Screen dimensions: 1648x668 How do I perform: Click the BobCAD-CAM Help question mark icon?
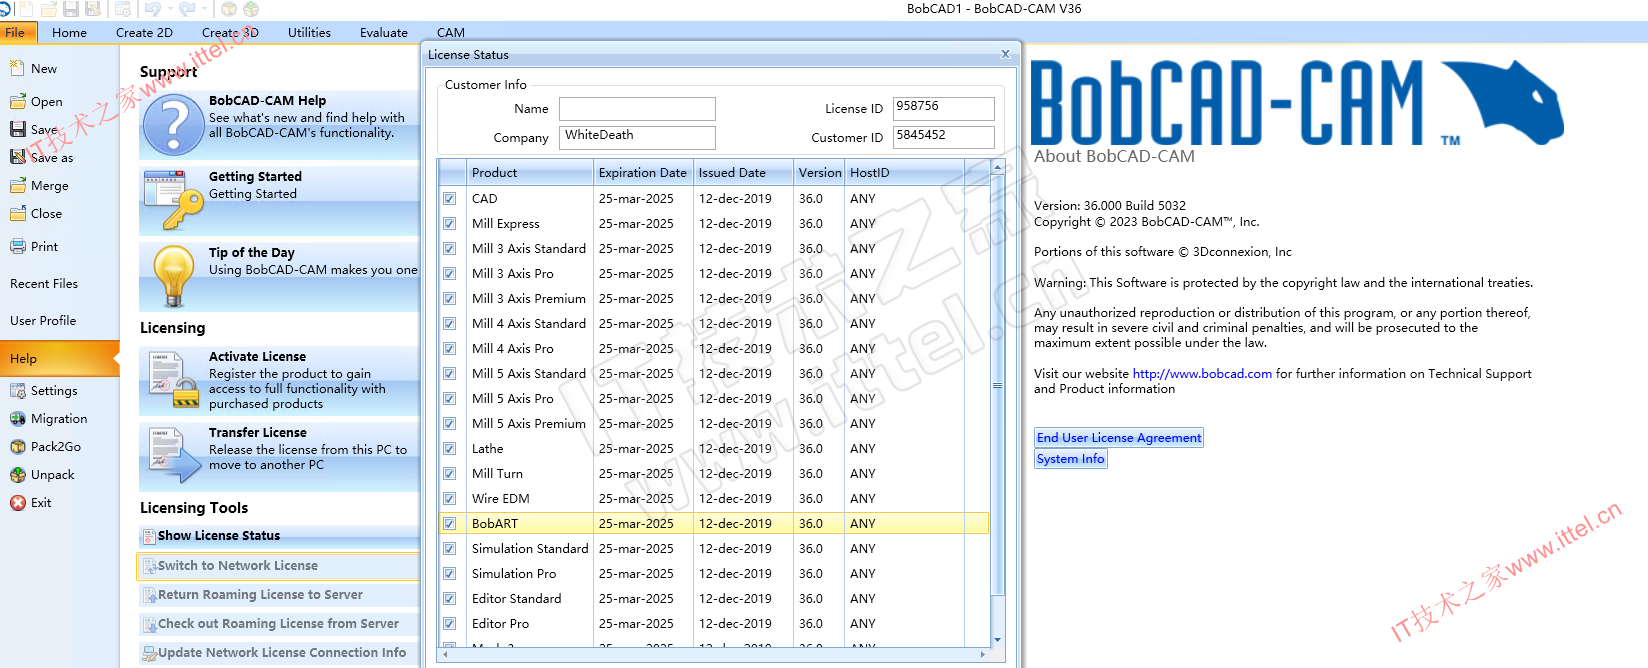tap(174, 124)
